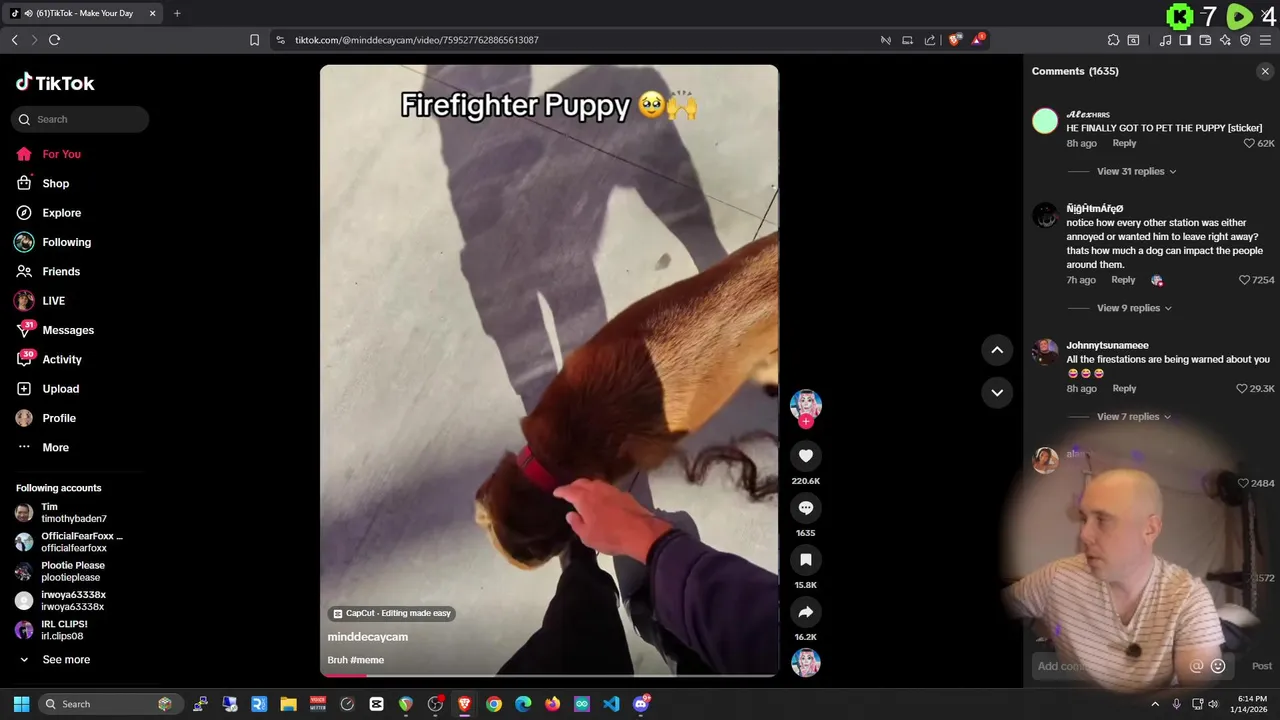Image resolution: width=1280 pixels, height=720 pixels.
Task: Reload the page
Action: (x=54, y=40)
